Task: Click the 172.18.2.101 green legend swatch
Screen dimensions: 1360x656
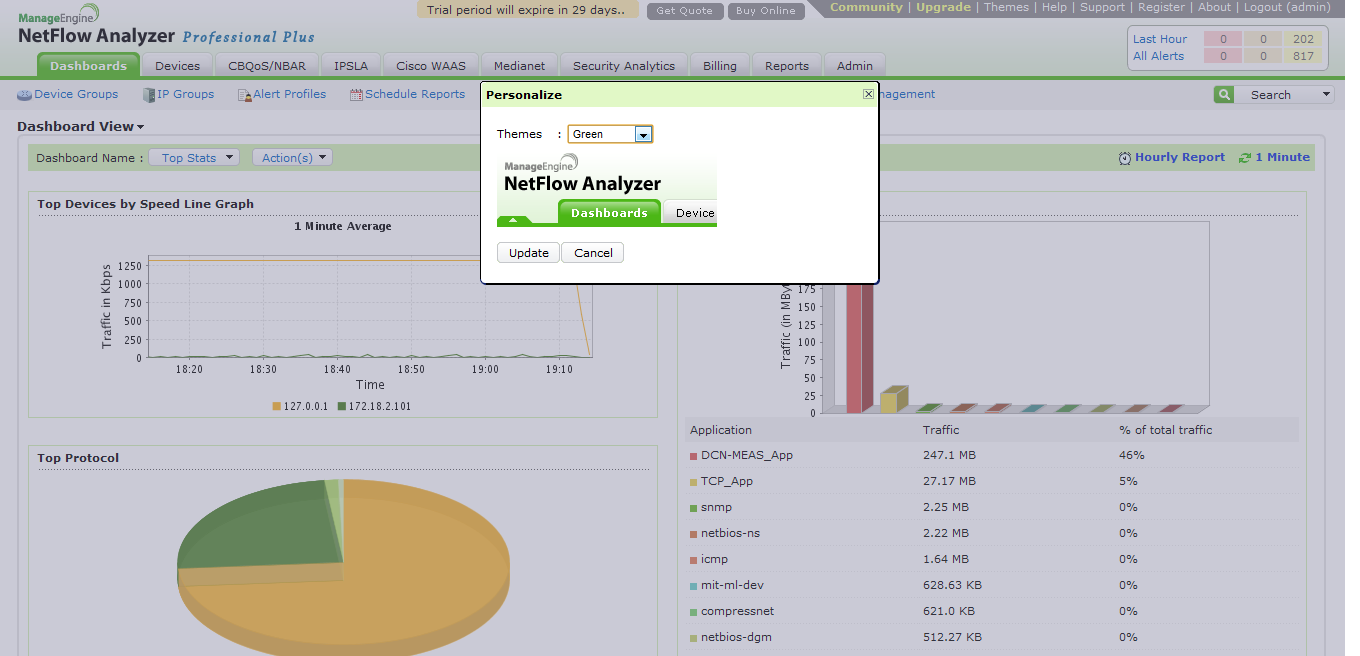Action: click(x=342, y=407)
